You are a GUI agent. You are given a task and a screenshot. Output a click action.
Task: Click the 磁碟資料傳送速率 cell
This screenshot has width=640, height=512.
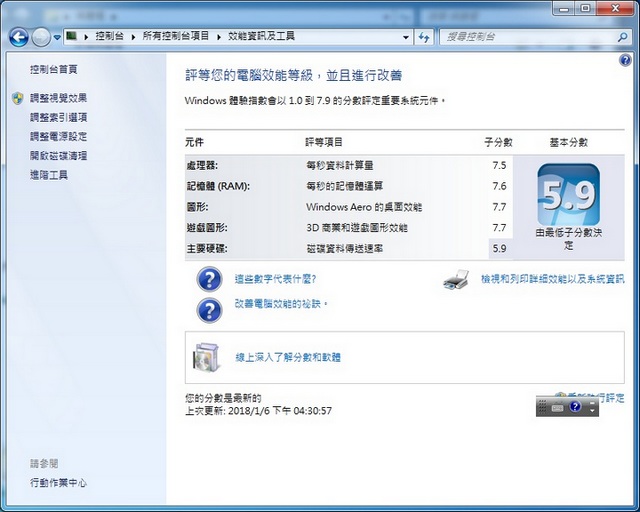click(345, 249)
